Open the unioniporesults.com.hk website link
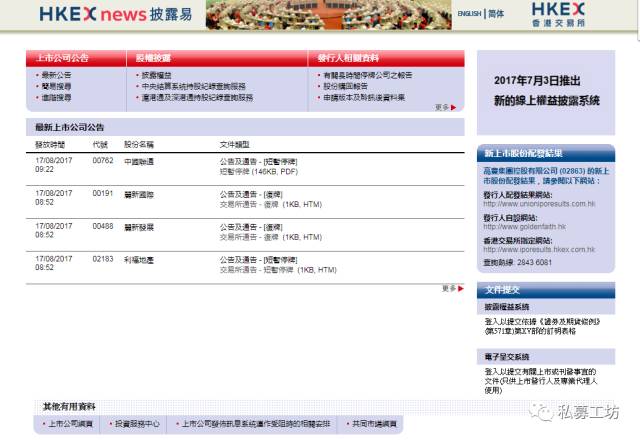640x440 pixels. pos(539,204)
